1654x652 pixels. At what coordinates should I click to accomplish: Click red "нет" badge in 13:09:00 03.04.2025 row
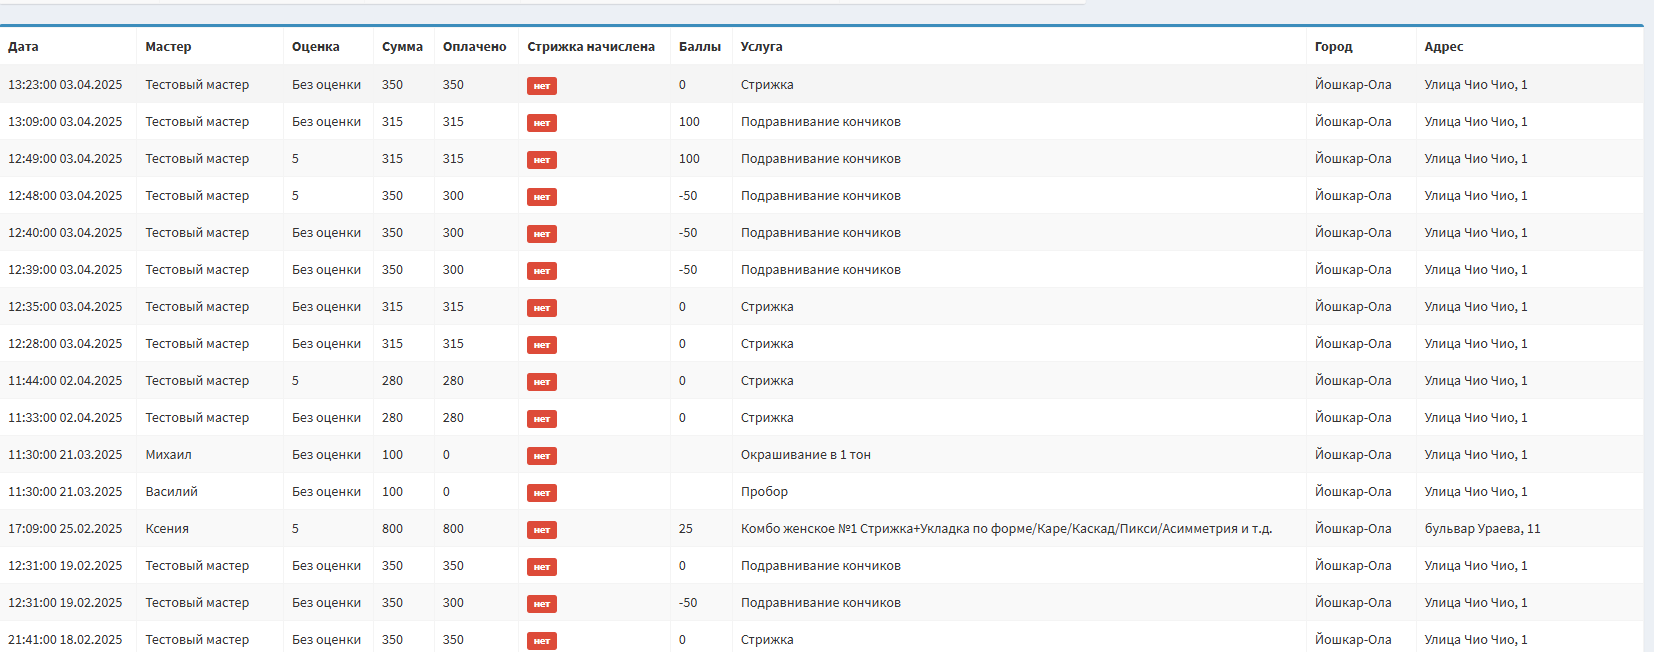click(542, 123)
